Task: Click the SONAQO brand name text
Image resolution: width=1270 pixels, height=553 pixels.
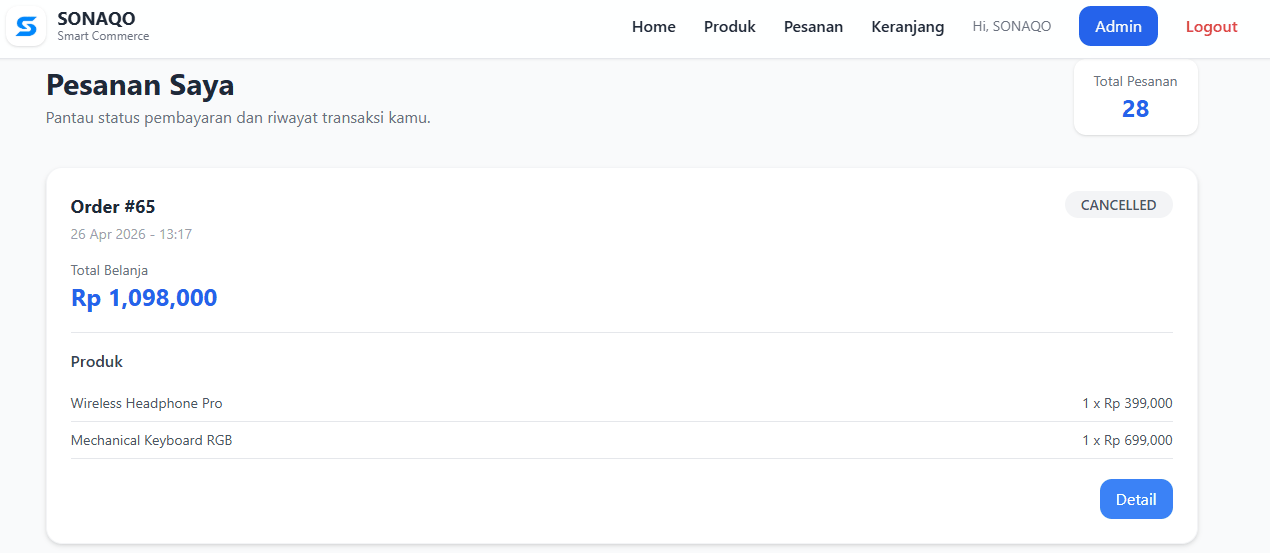Action: click(x=97, y=18)
